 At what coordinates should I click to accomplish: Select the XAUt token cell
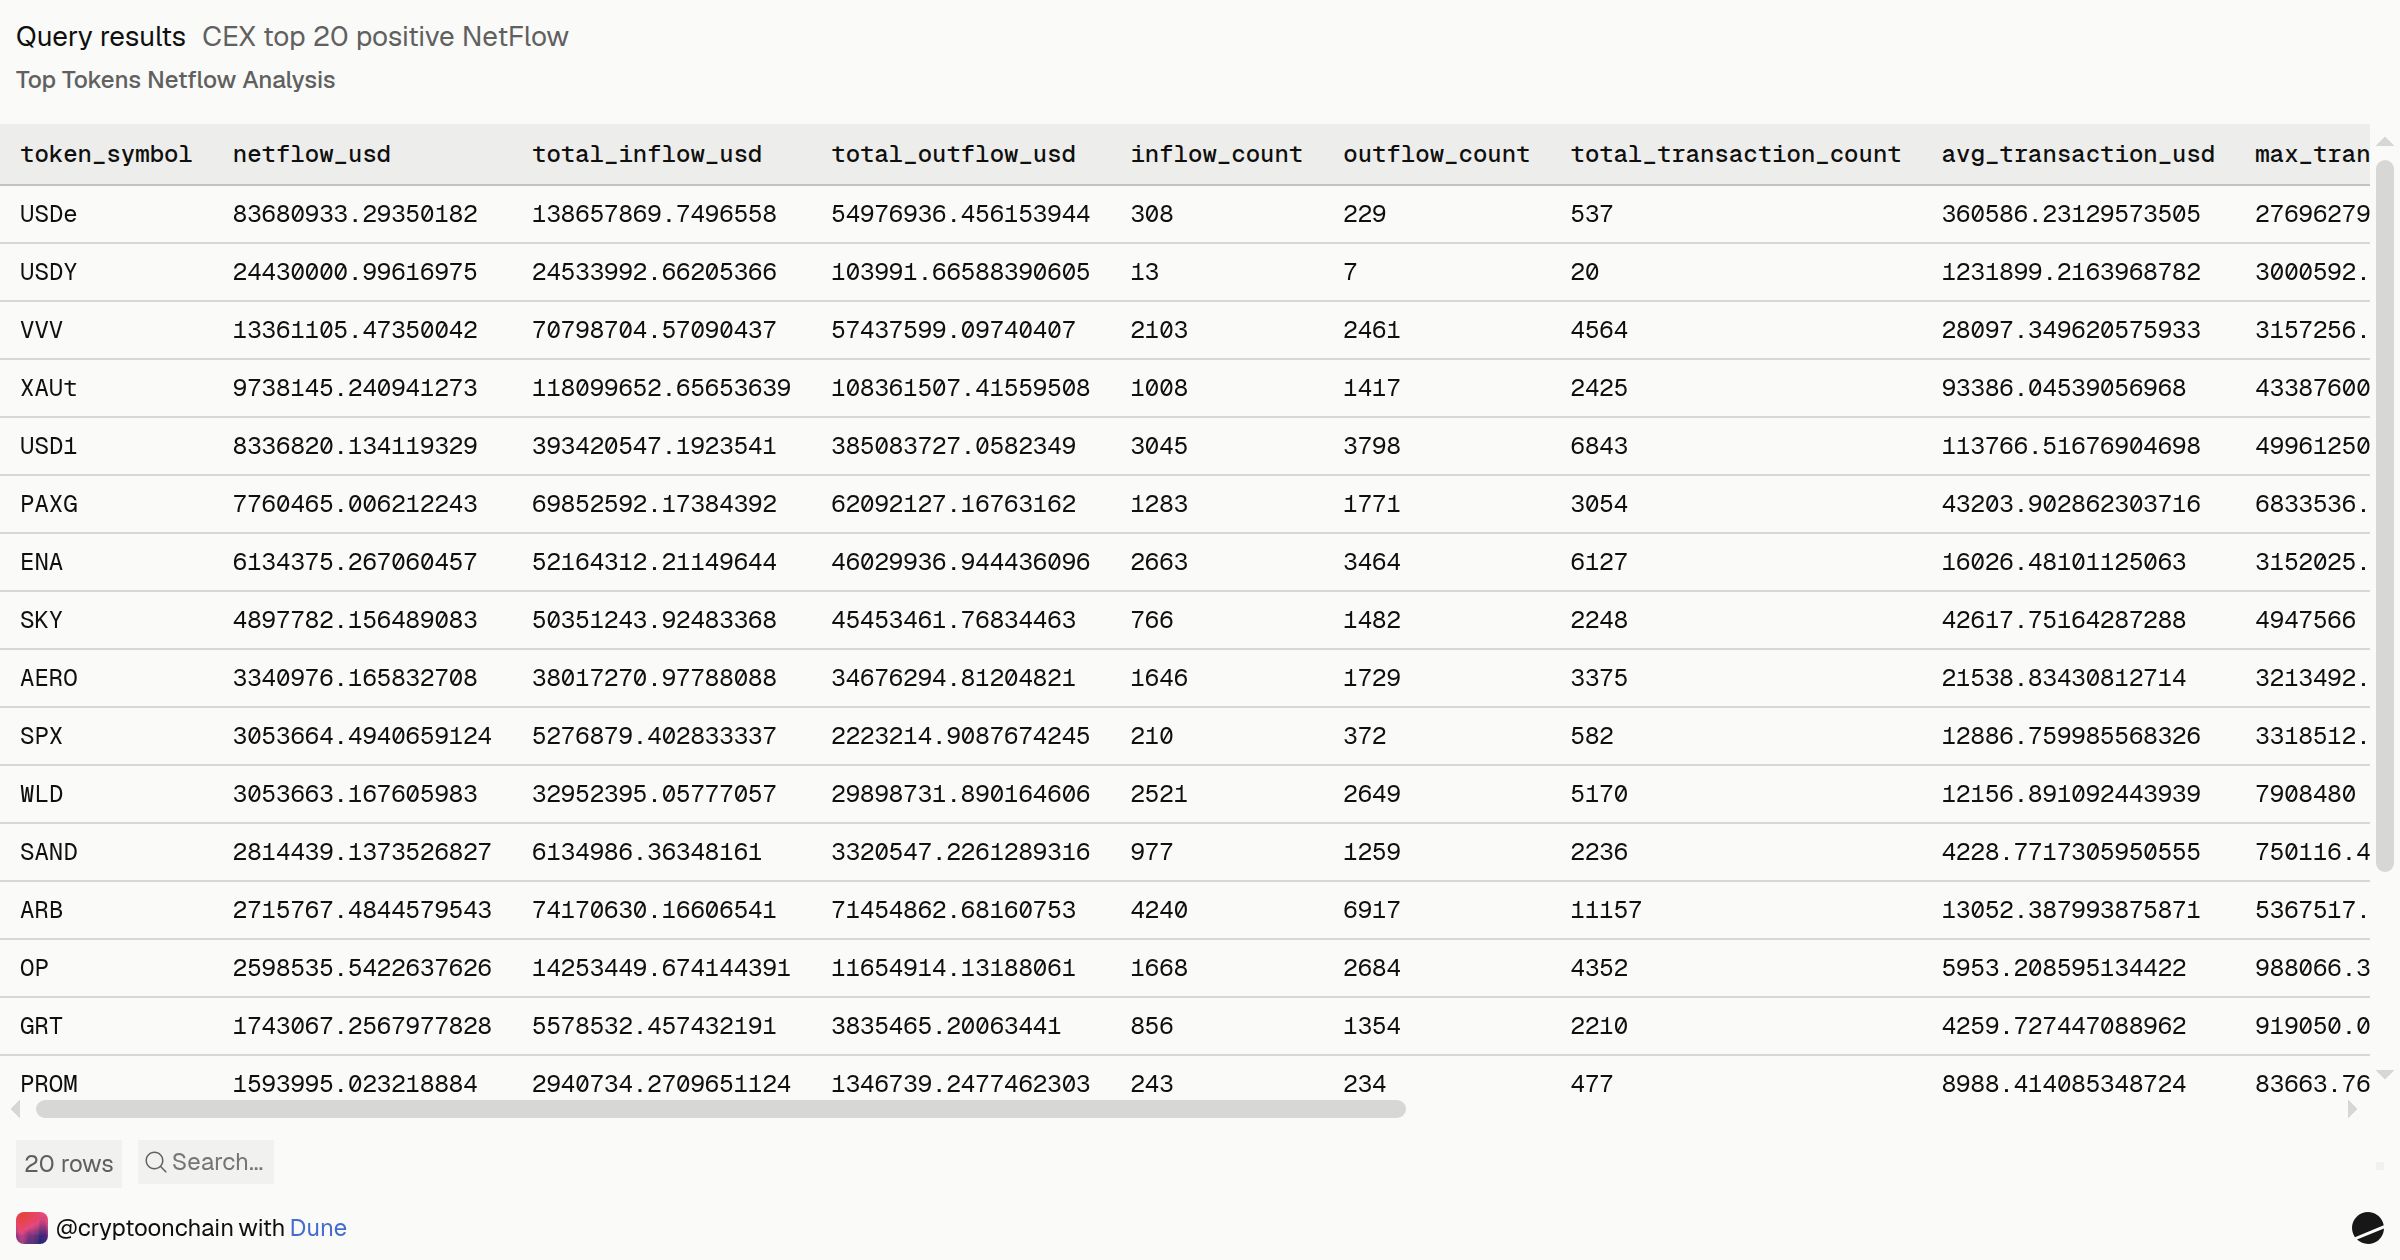tap(49, 388)
